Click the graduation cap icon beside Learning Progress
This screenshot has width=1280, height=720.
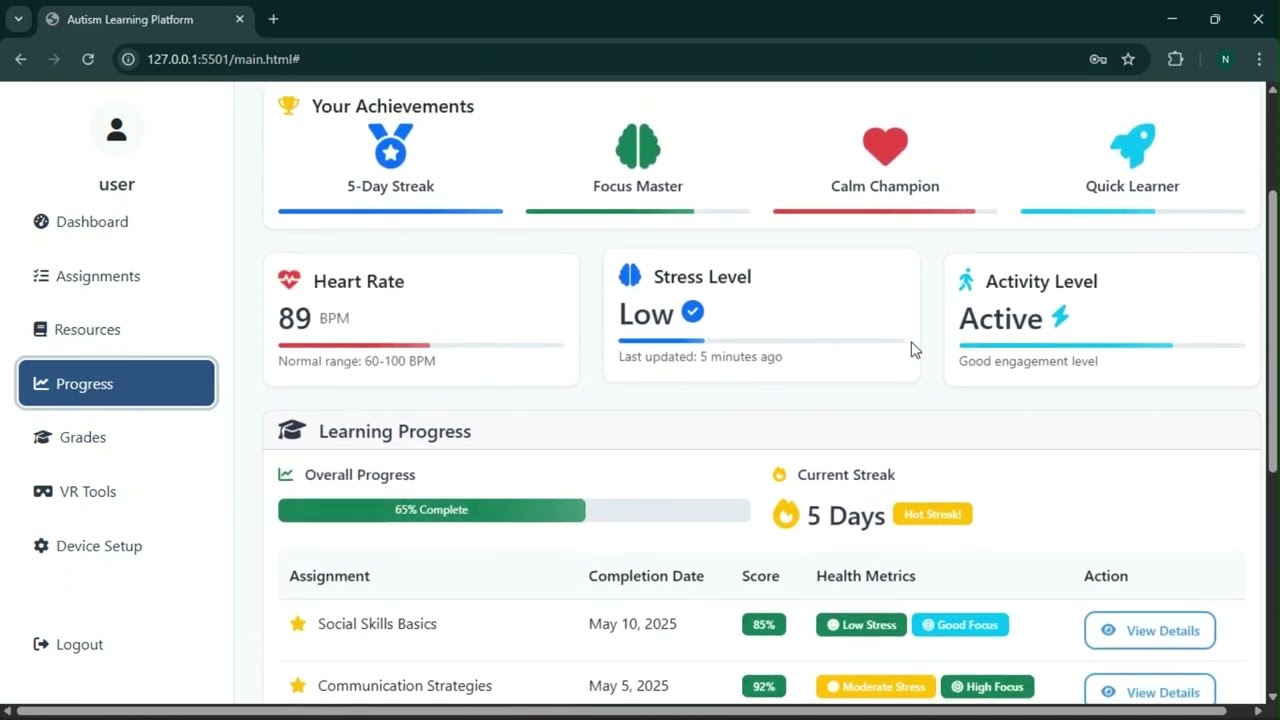pyautogui.click(x=291, y=430)
